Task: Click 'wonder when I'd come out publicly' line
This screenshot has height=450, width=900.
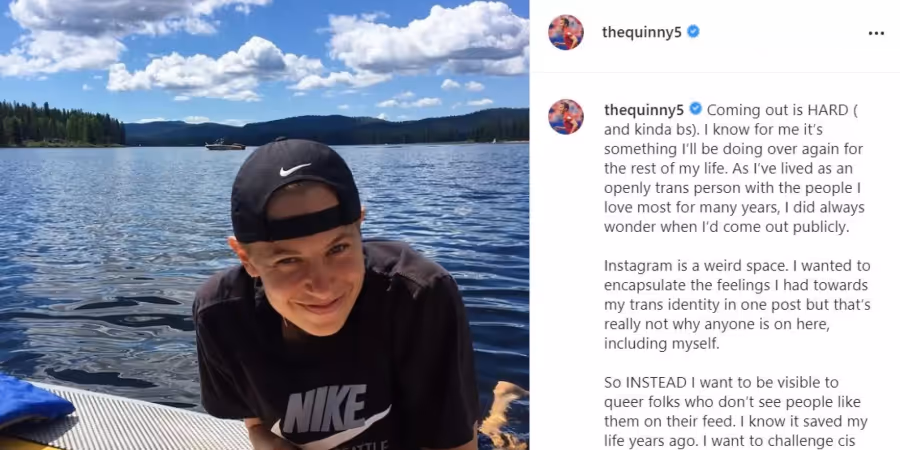Action: [x=726, y=227]
